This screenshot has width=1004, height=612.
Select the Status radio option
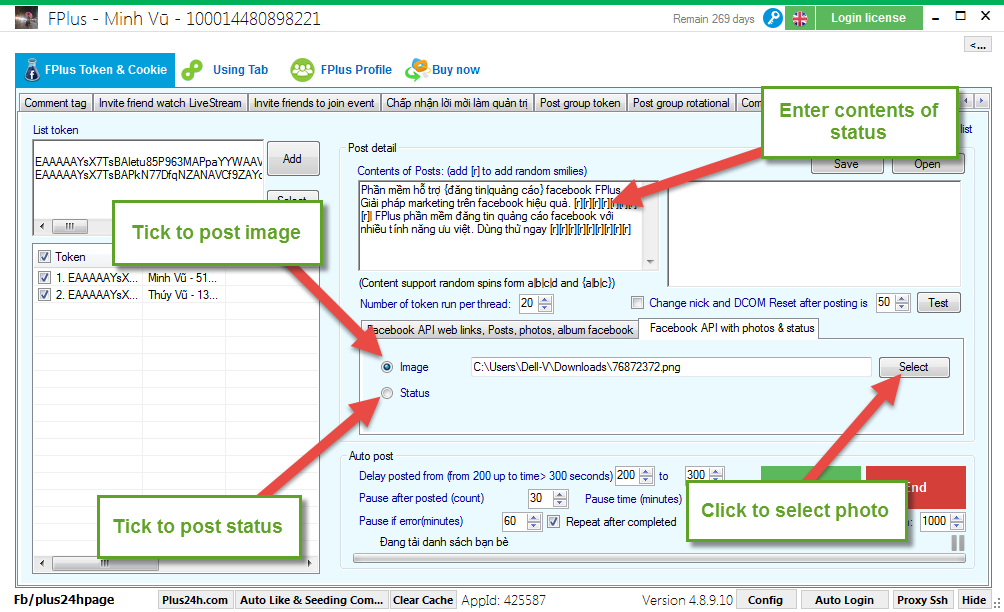click(x=387, y=393)
